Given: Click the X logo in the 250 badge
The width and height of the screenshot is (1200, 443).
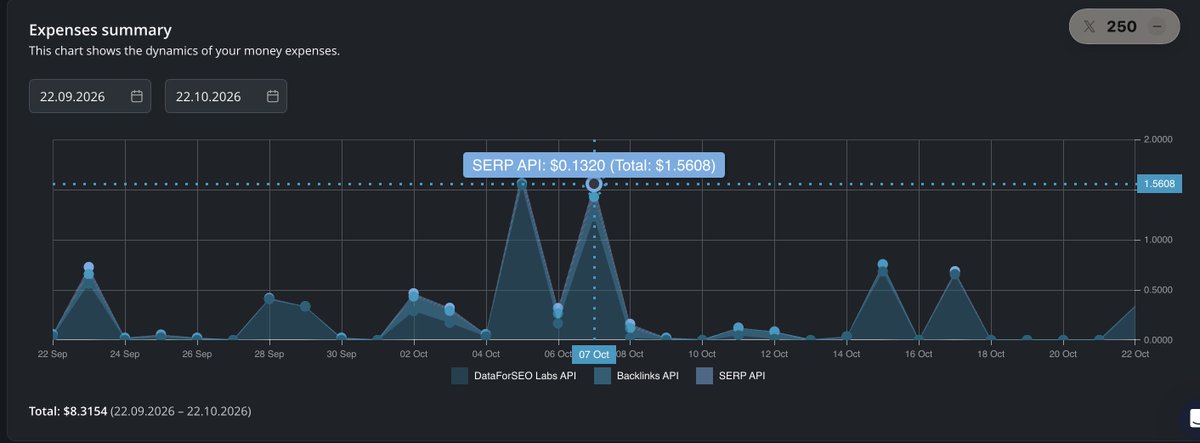Looking at the screenshot, I should [x=1090, y=27].
